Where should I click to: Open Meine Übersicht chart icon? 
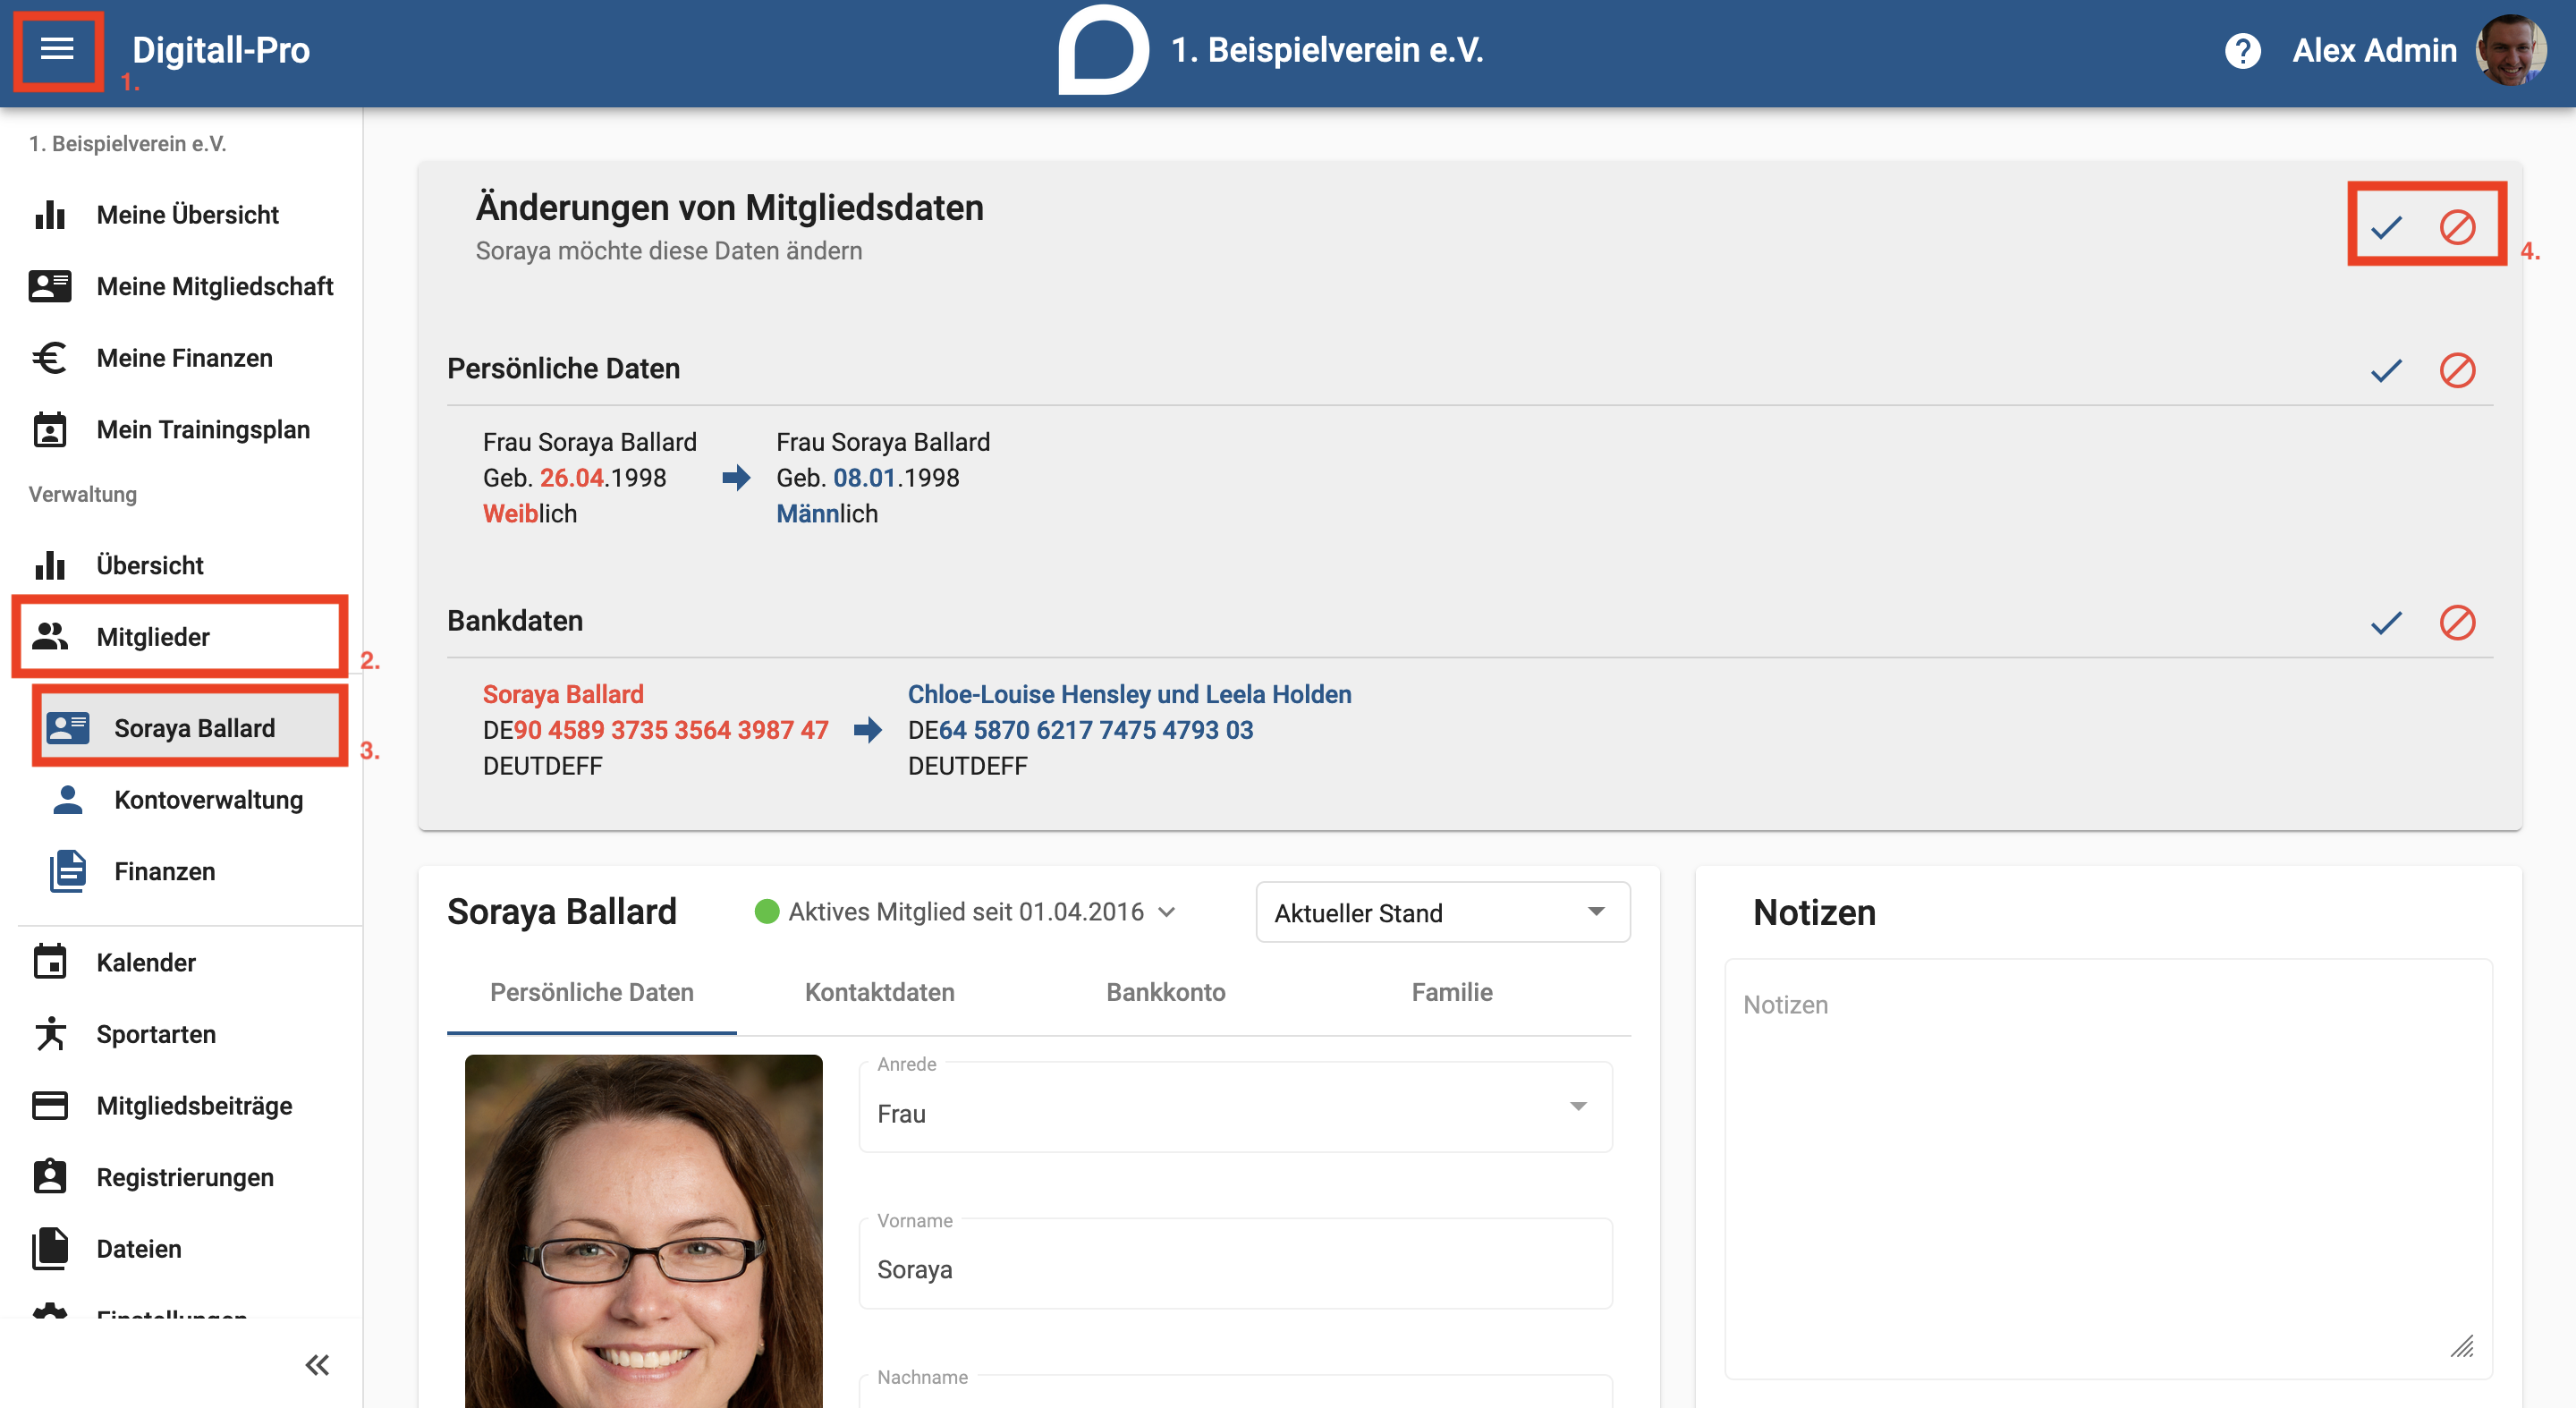(x=50, y=214)
